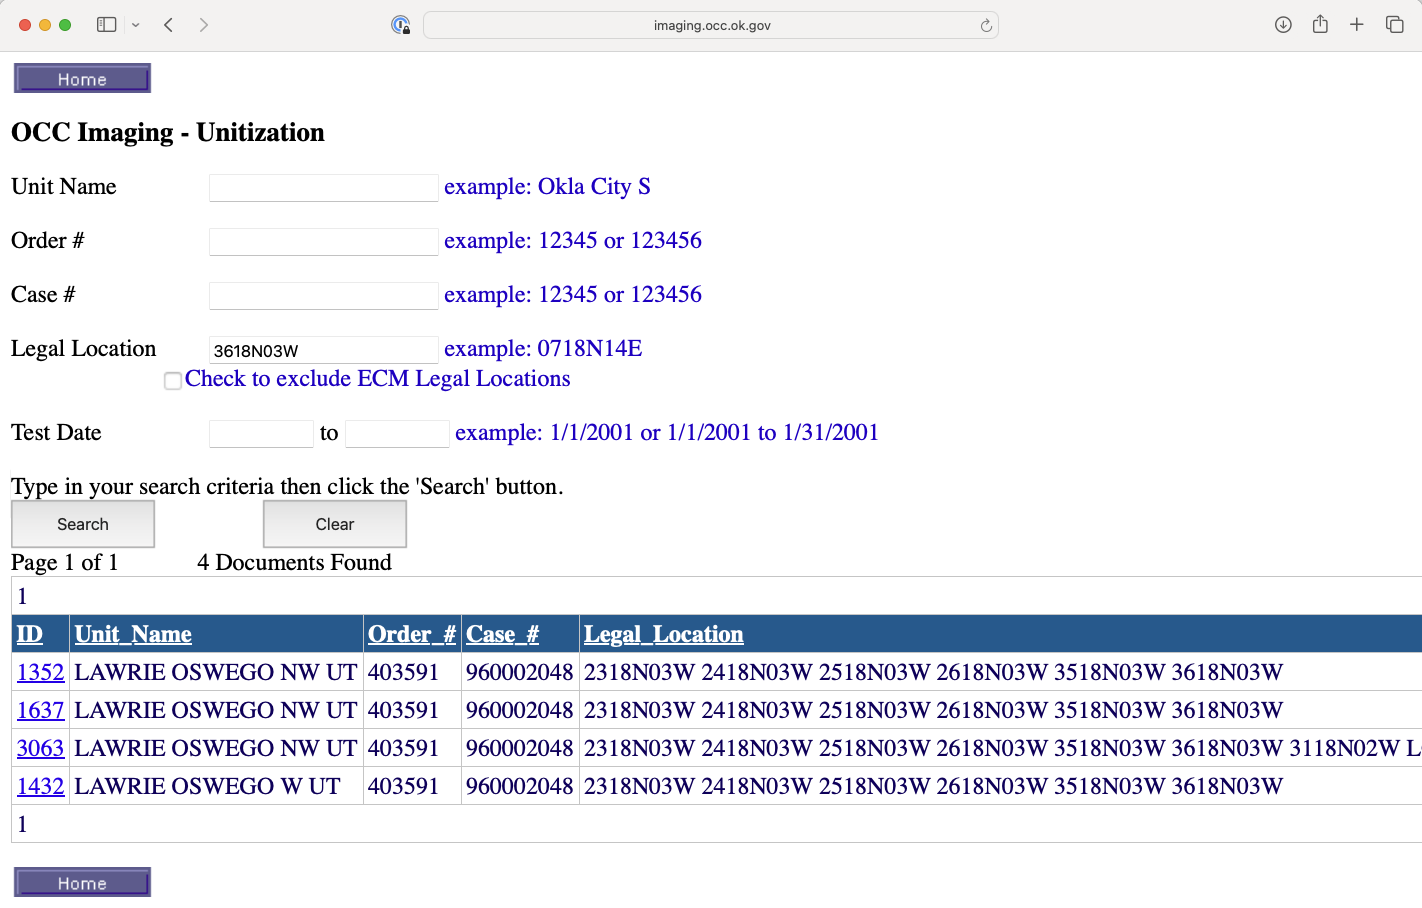Click 'LAWRIE OSWEGO NW UT' in row 1352

pyautogui.click(x=216, y=672)
